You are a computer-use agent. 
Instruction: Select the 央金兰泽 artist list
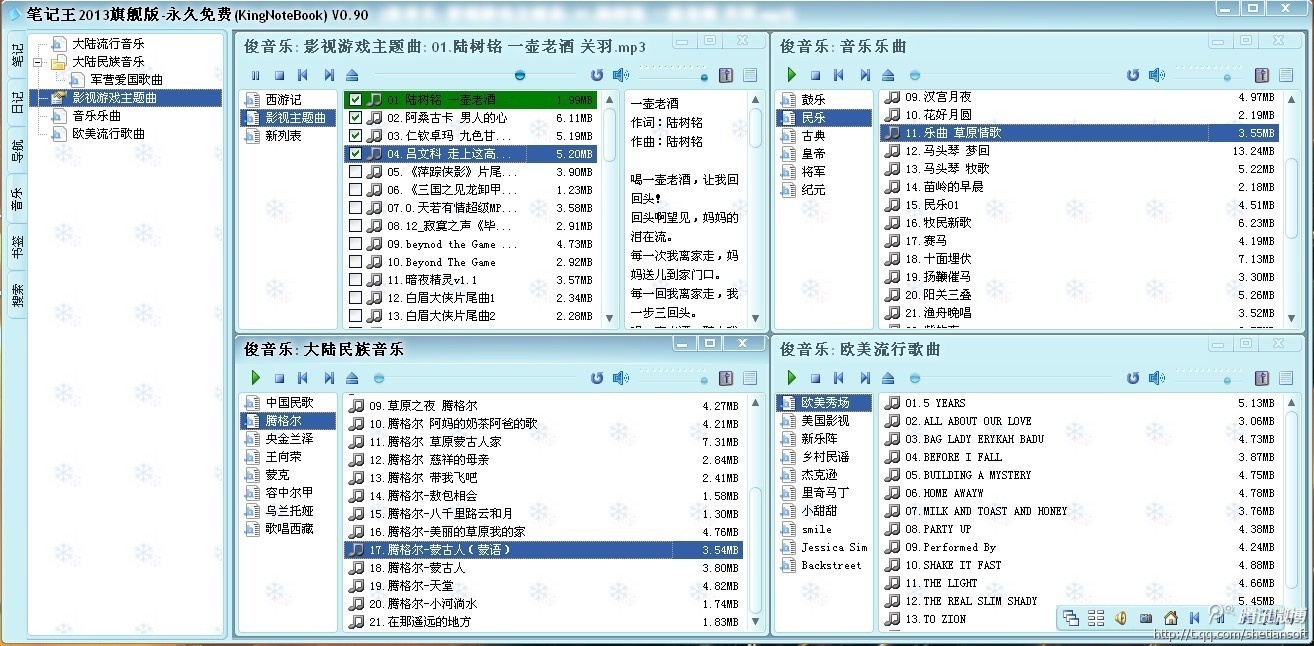(289, 439)
